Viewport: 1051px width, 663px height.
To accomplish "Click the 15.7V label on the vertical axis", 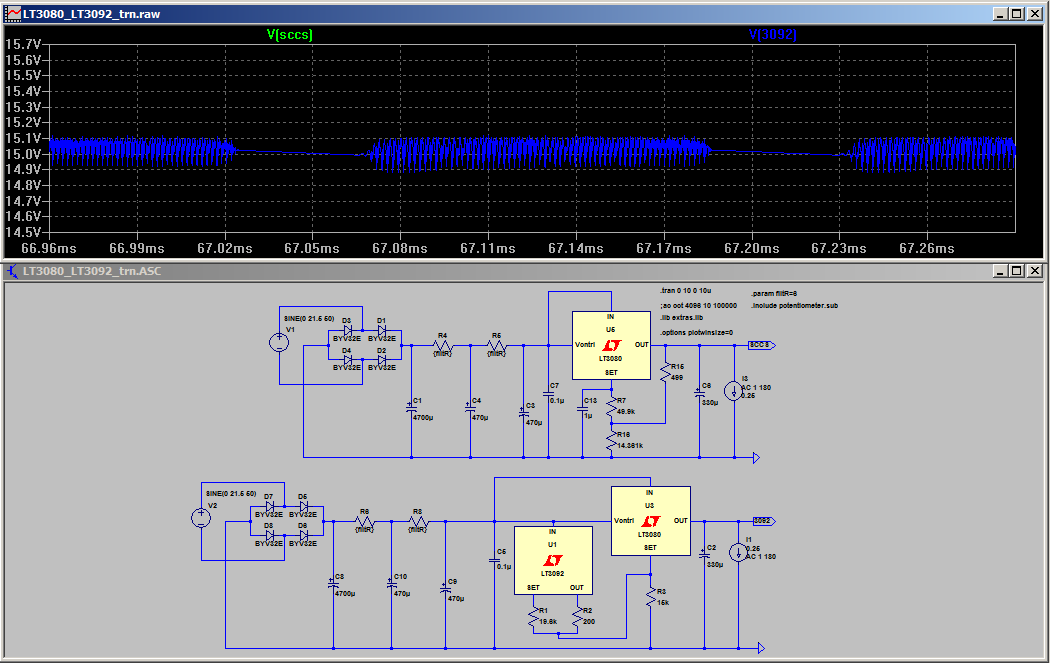I will (x=23, y=44).
